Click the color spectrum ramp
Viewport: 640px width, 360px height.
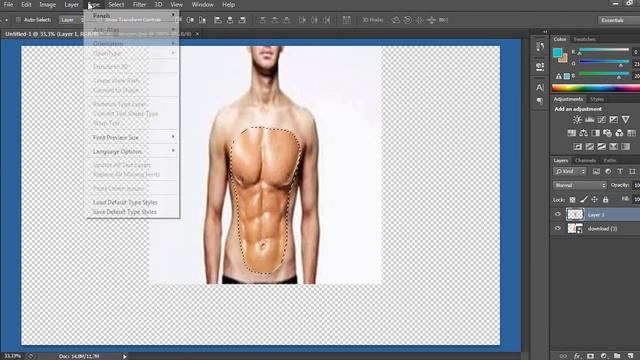tap(596, 88)
